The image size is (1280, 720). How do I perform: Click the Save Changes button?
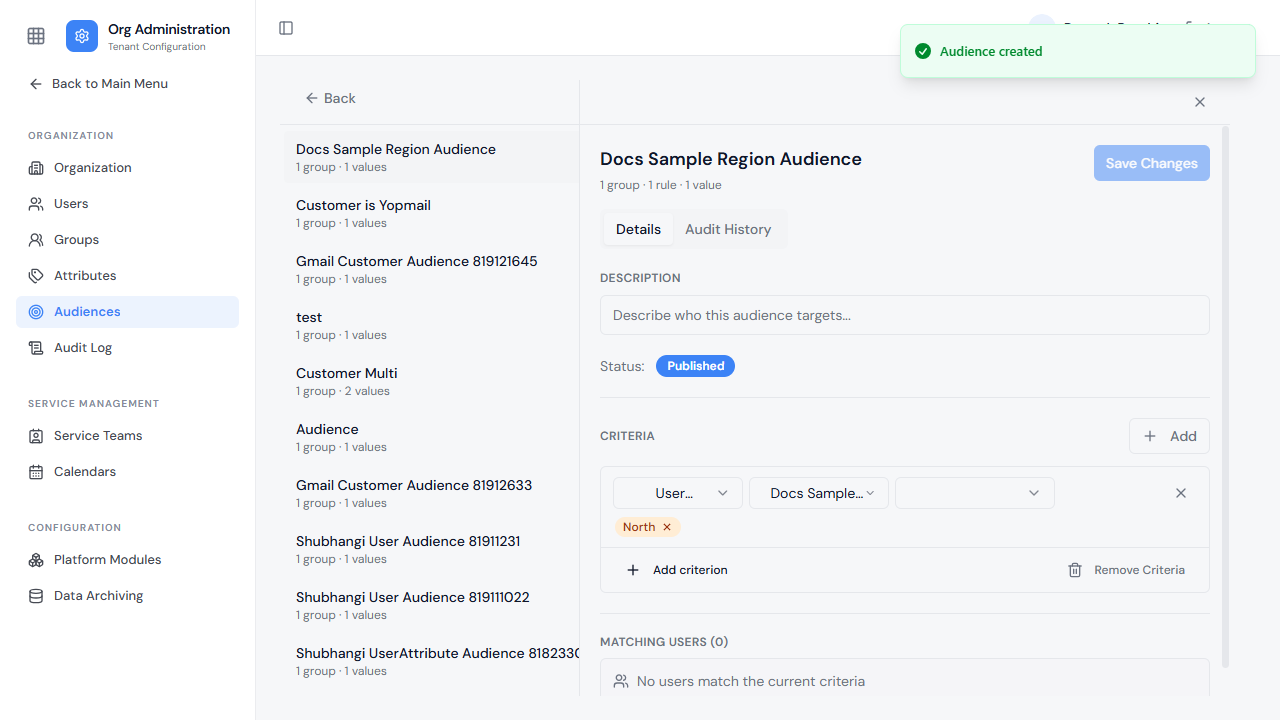pyautogui.click(x=1152, y=163)
